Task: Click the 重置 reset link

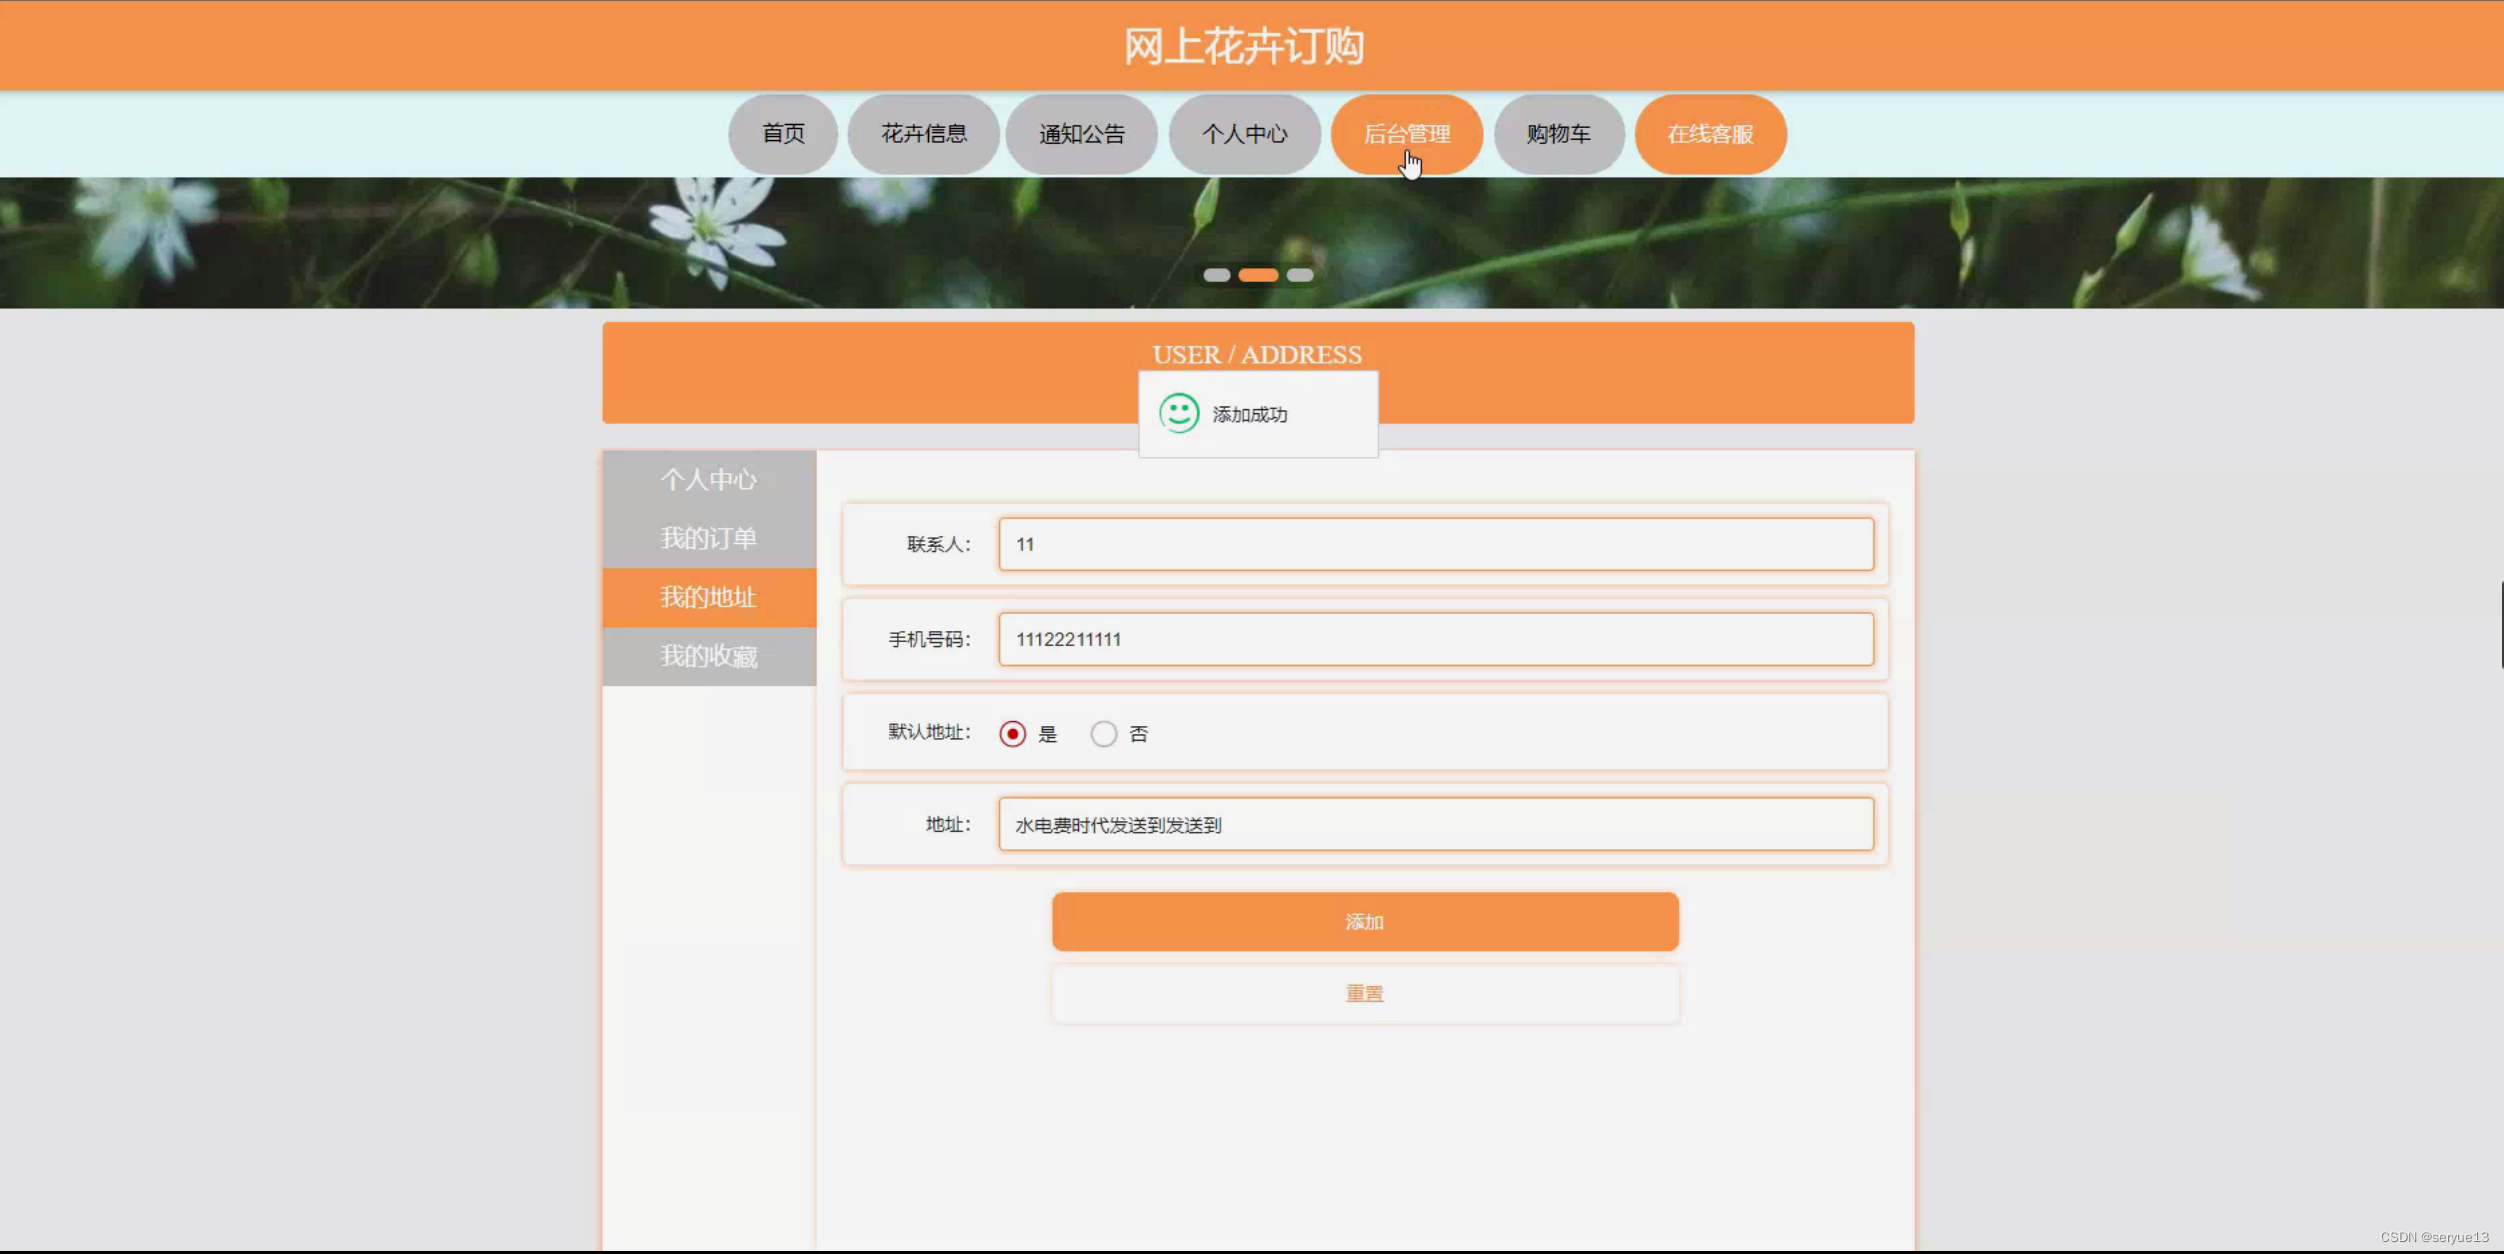Action: pyautogui.click(x=1364, y=993)
